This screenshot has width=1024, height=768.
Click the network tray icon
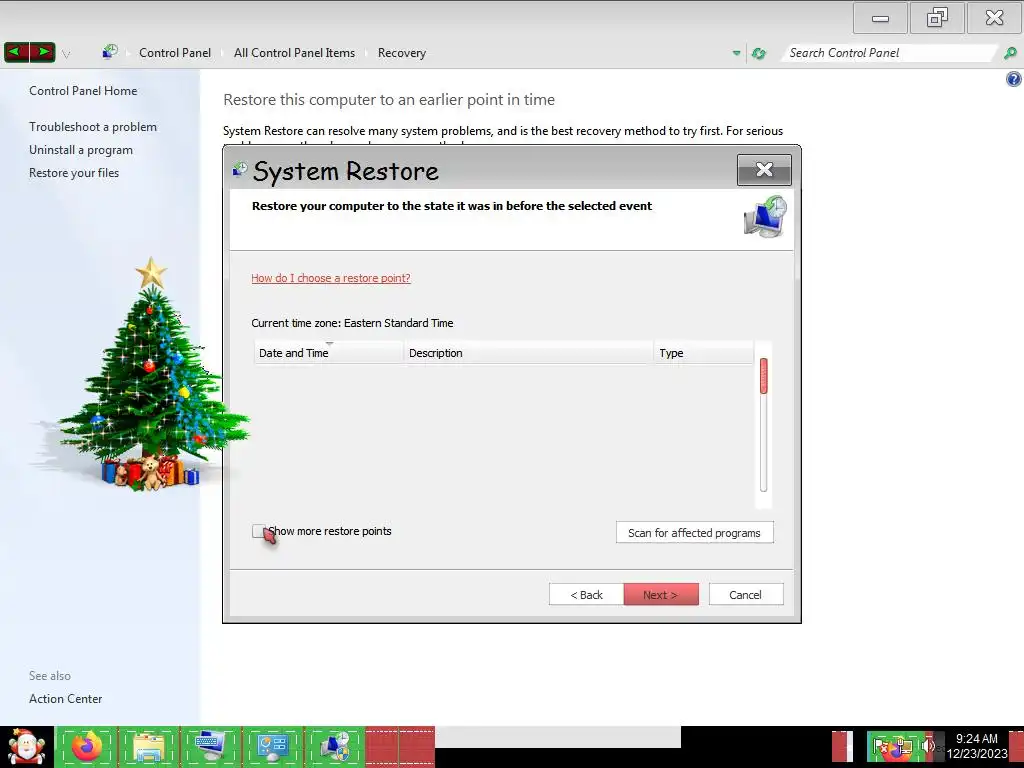(x=904, y=746)
